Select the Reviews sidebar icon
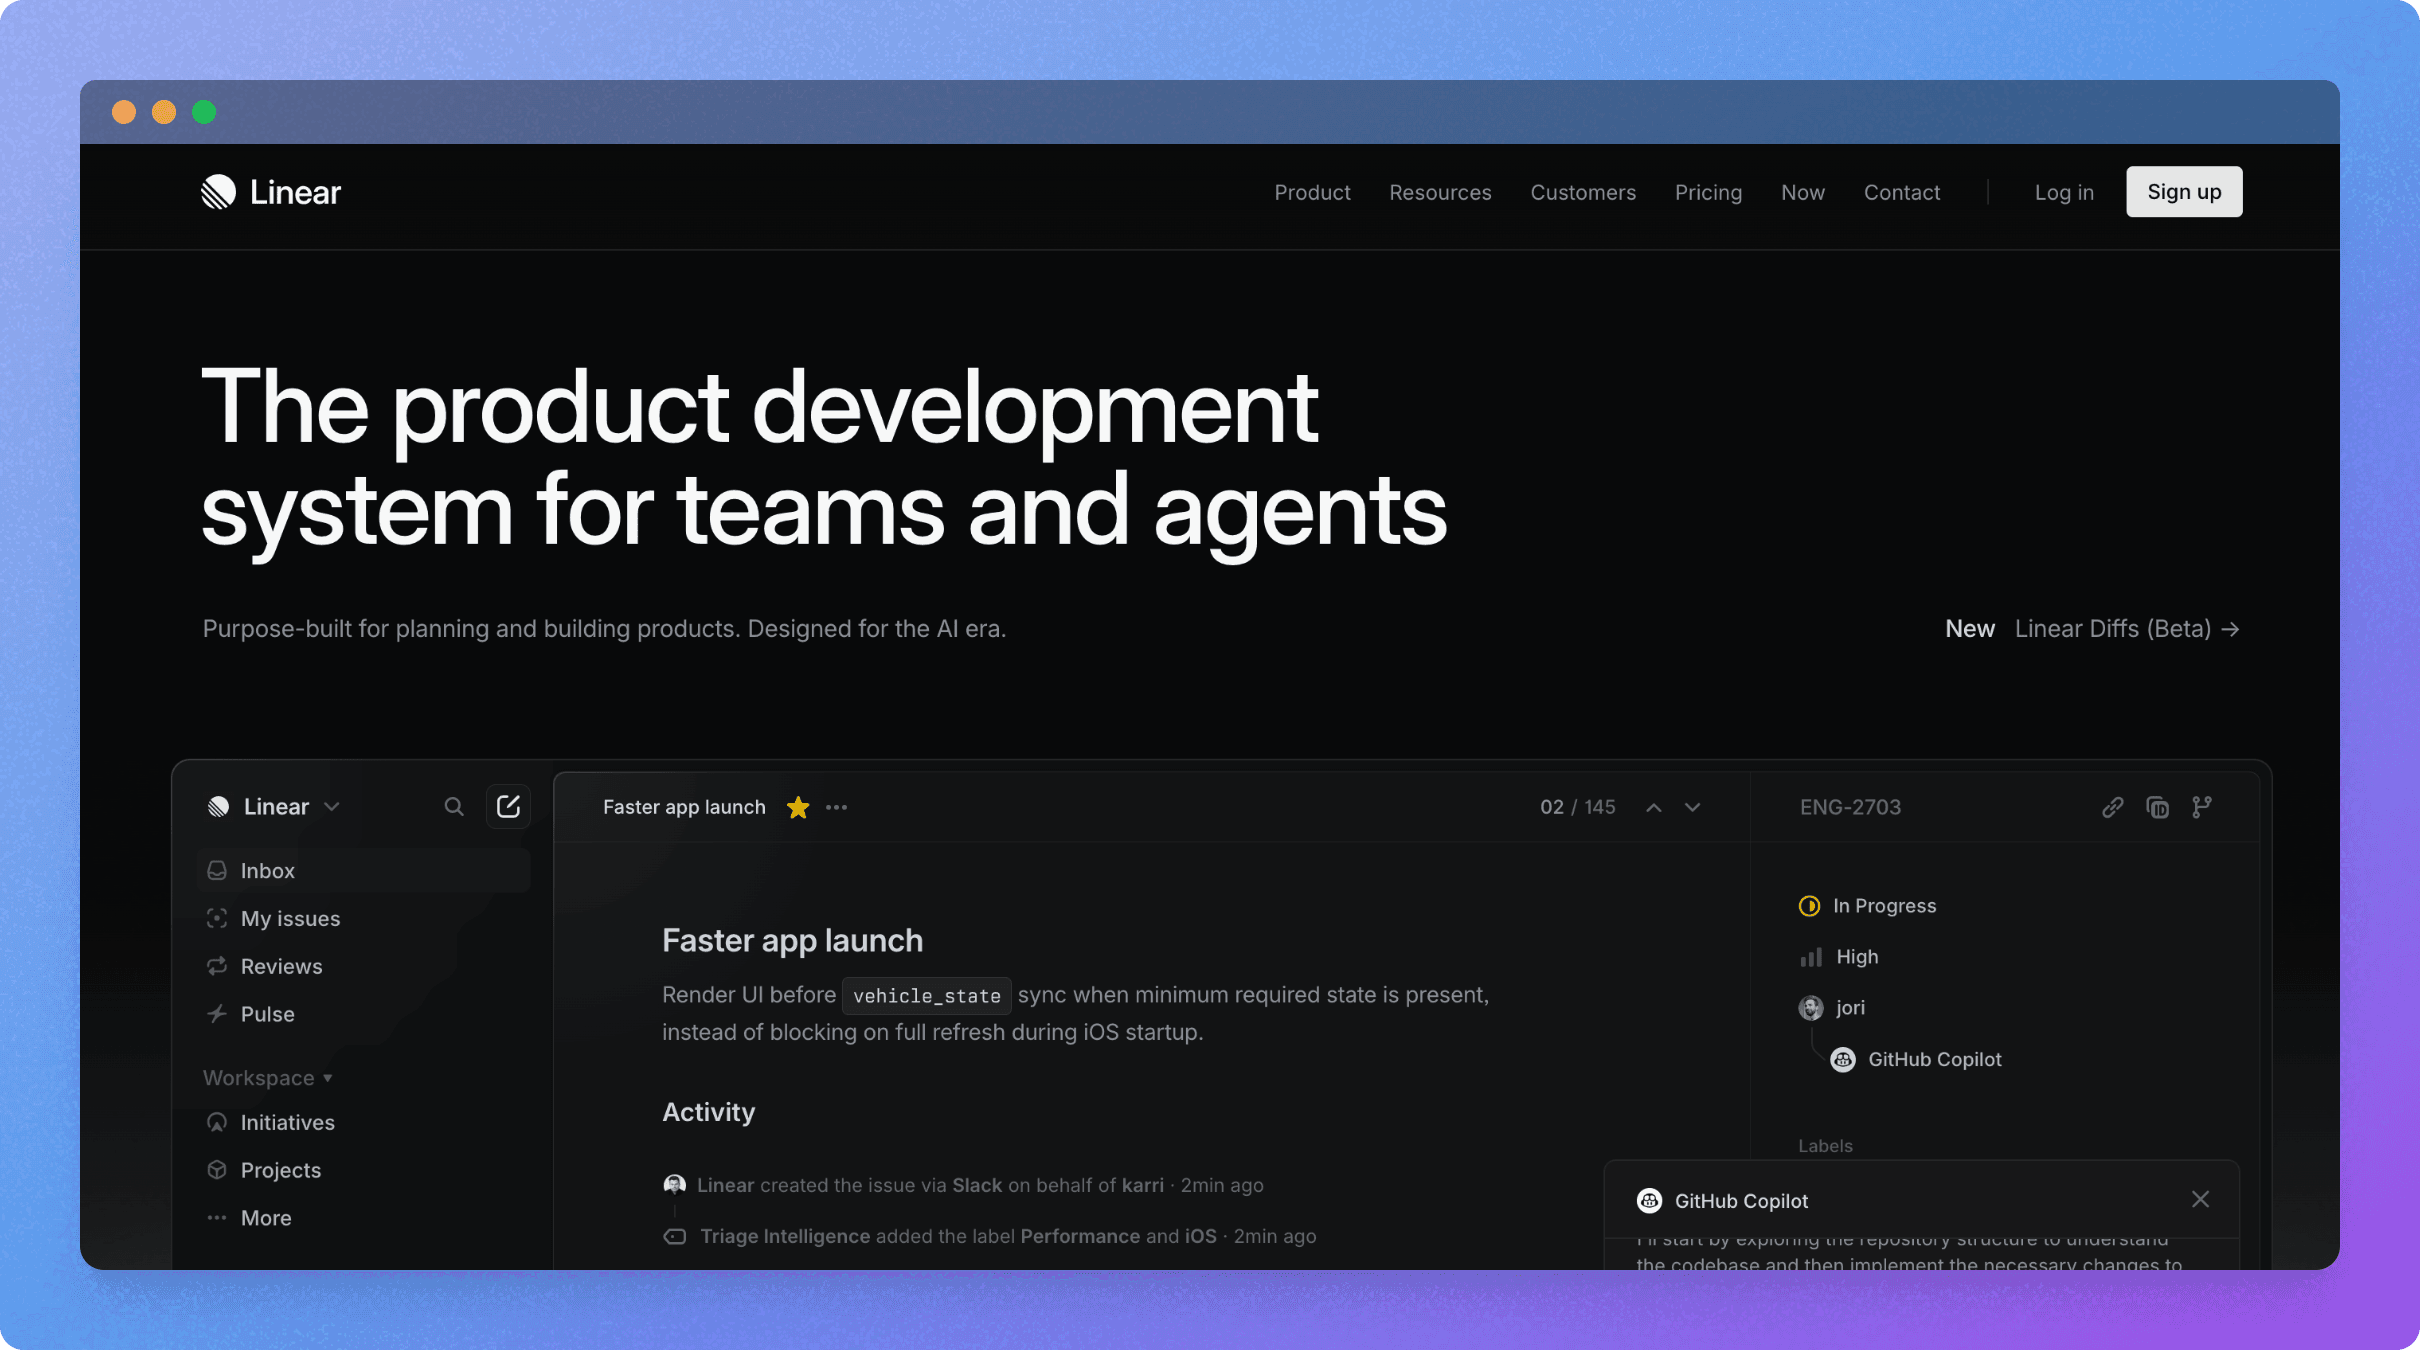 pyautogui.click(x=217, y=967)
